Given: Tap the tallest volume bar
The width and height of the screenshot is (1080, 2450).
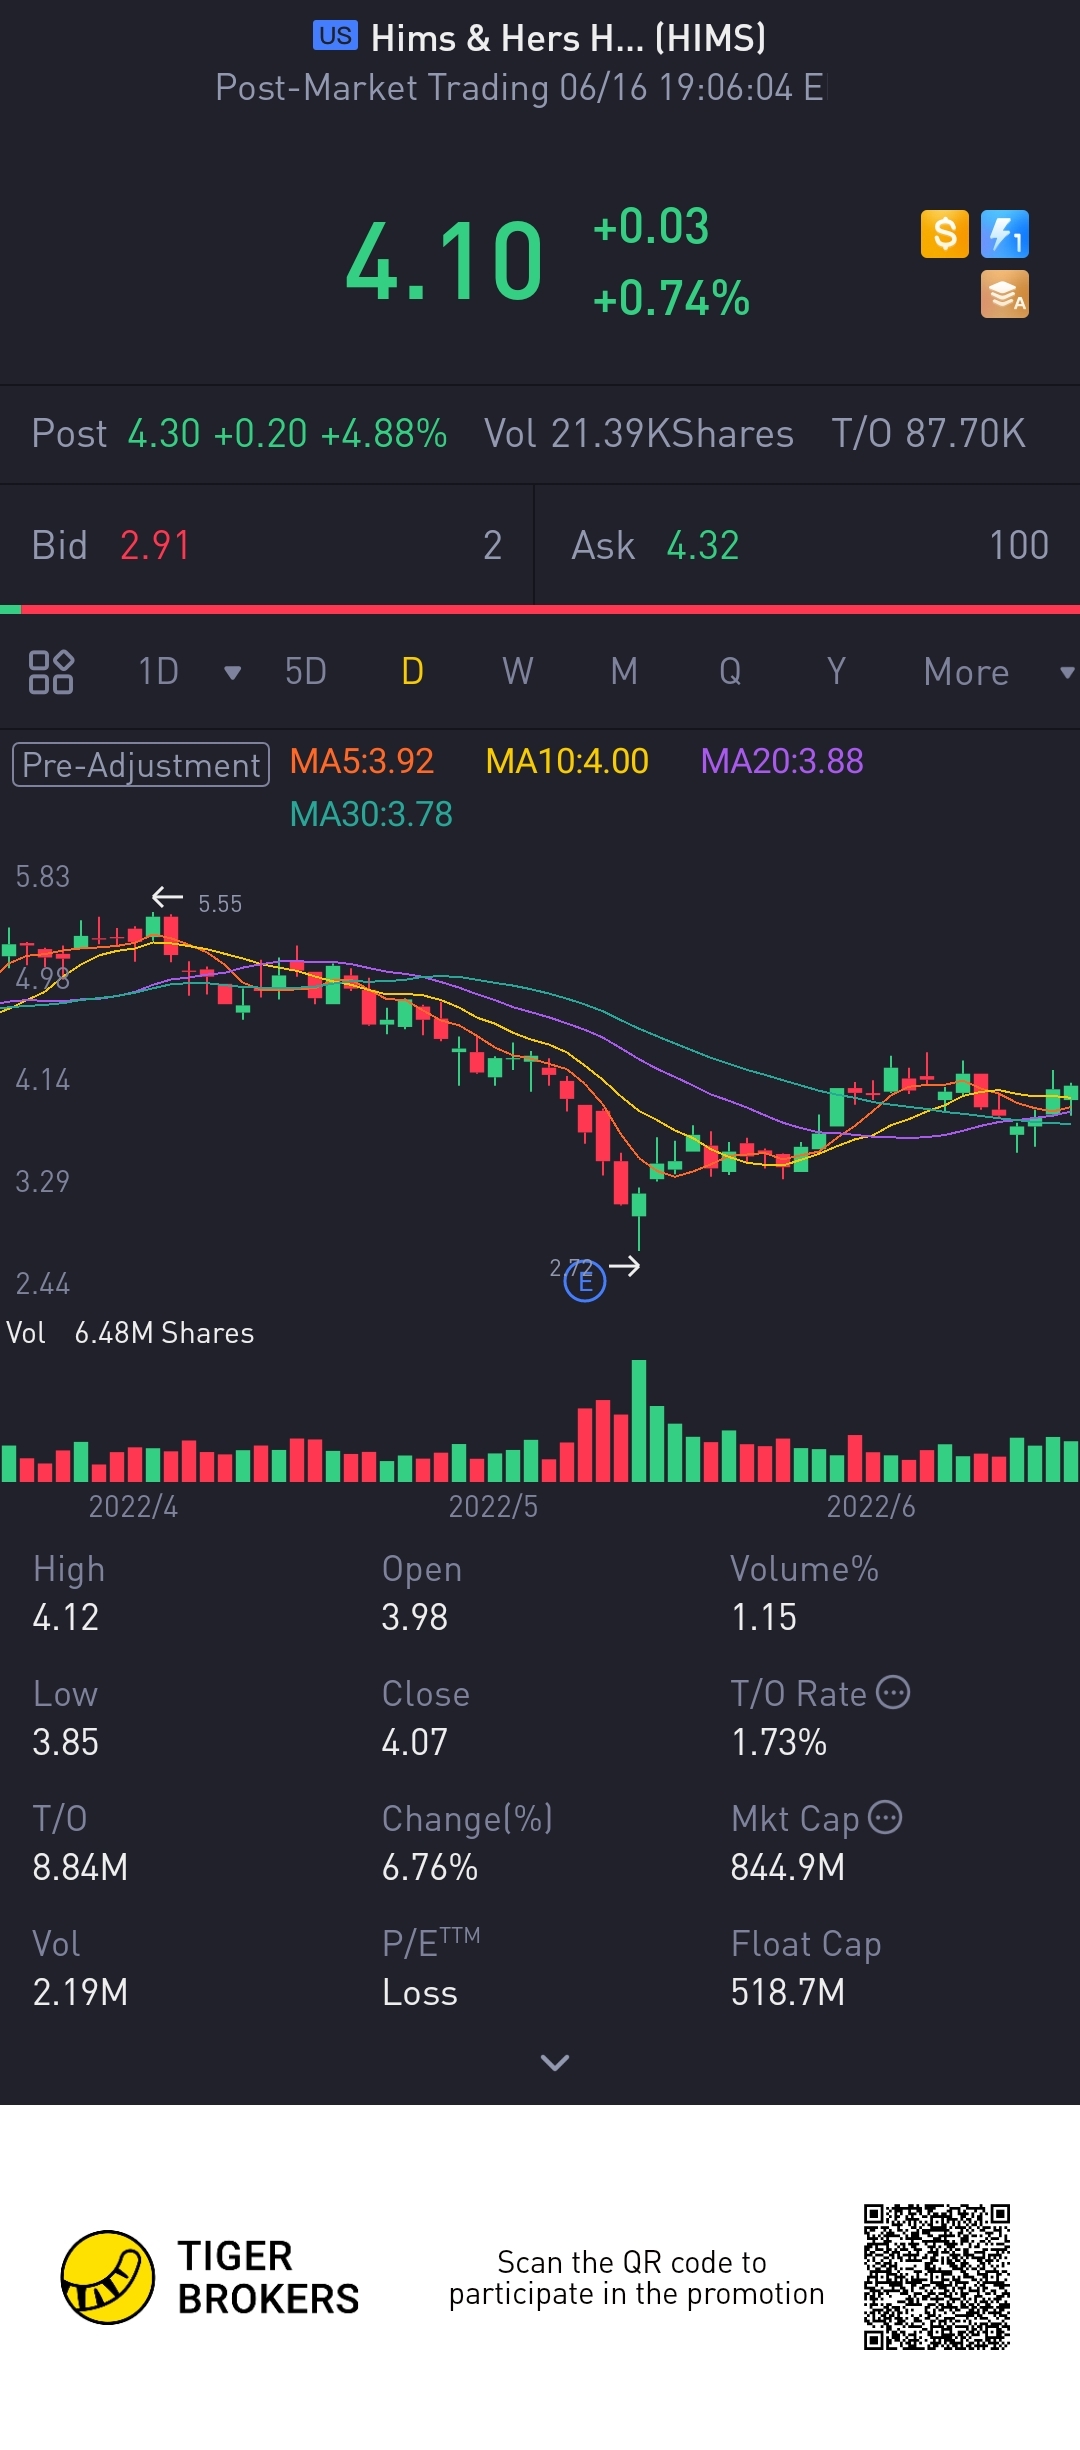Looking at the screenshot, I should (x=639, y=1420).
